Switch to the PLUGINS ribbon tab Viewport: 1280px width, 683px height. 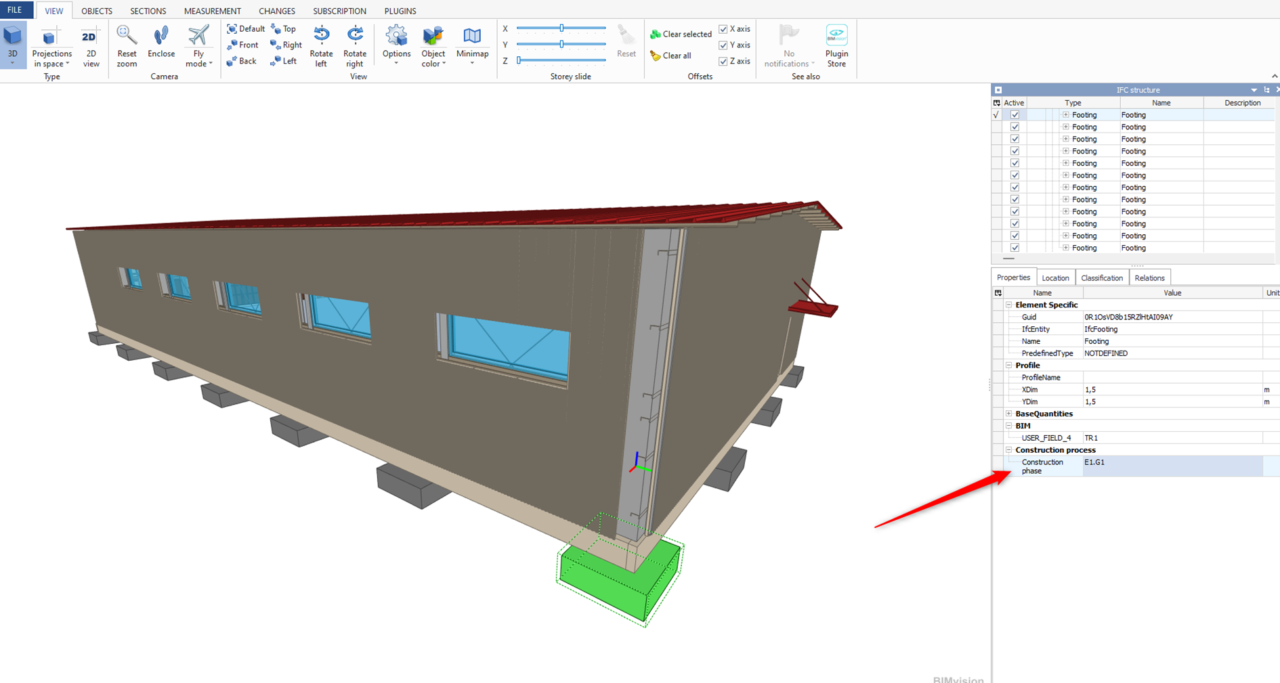400,11
